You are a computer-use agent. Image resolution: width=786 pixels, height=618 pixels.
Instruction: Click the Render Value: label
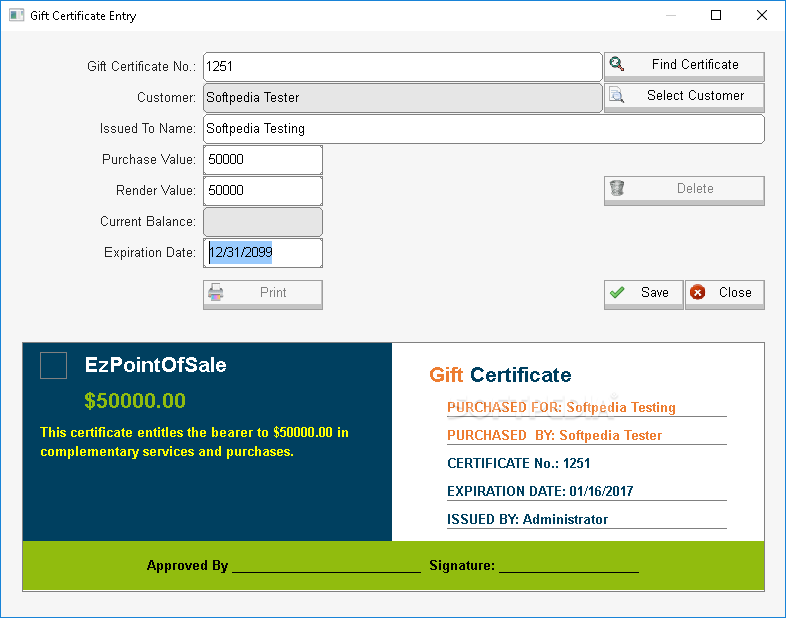click(x=156, y=191)
